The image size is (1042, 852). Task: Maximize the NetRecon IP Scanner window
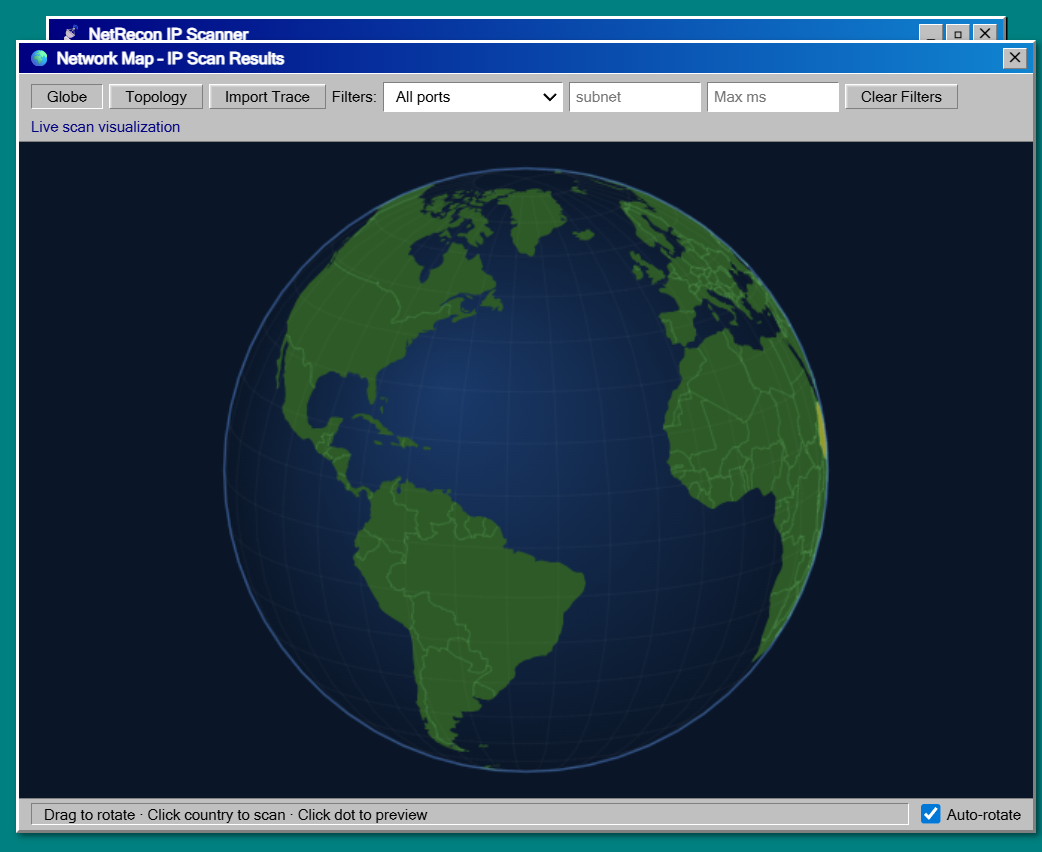(958, 33)
